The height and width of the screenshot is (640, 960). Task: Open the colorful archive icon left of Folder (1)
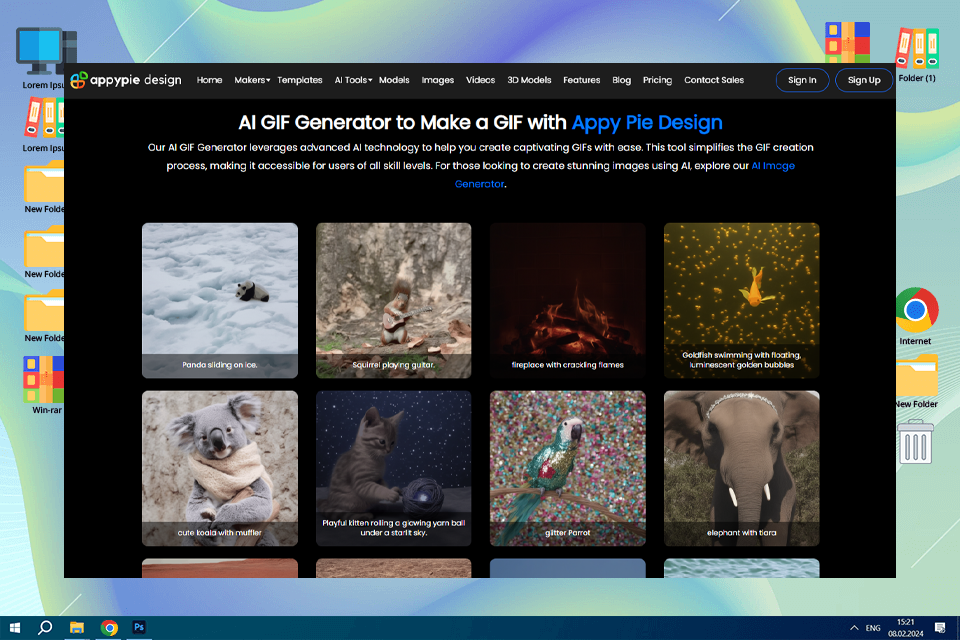point(847,42)
